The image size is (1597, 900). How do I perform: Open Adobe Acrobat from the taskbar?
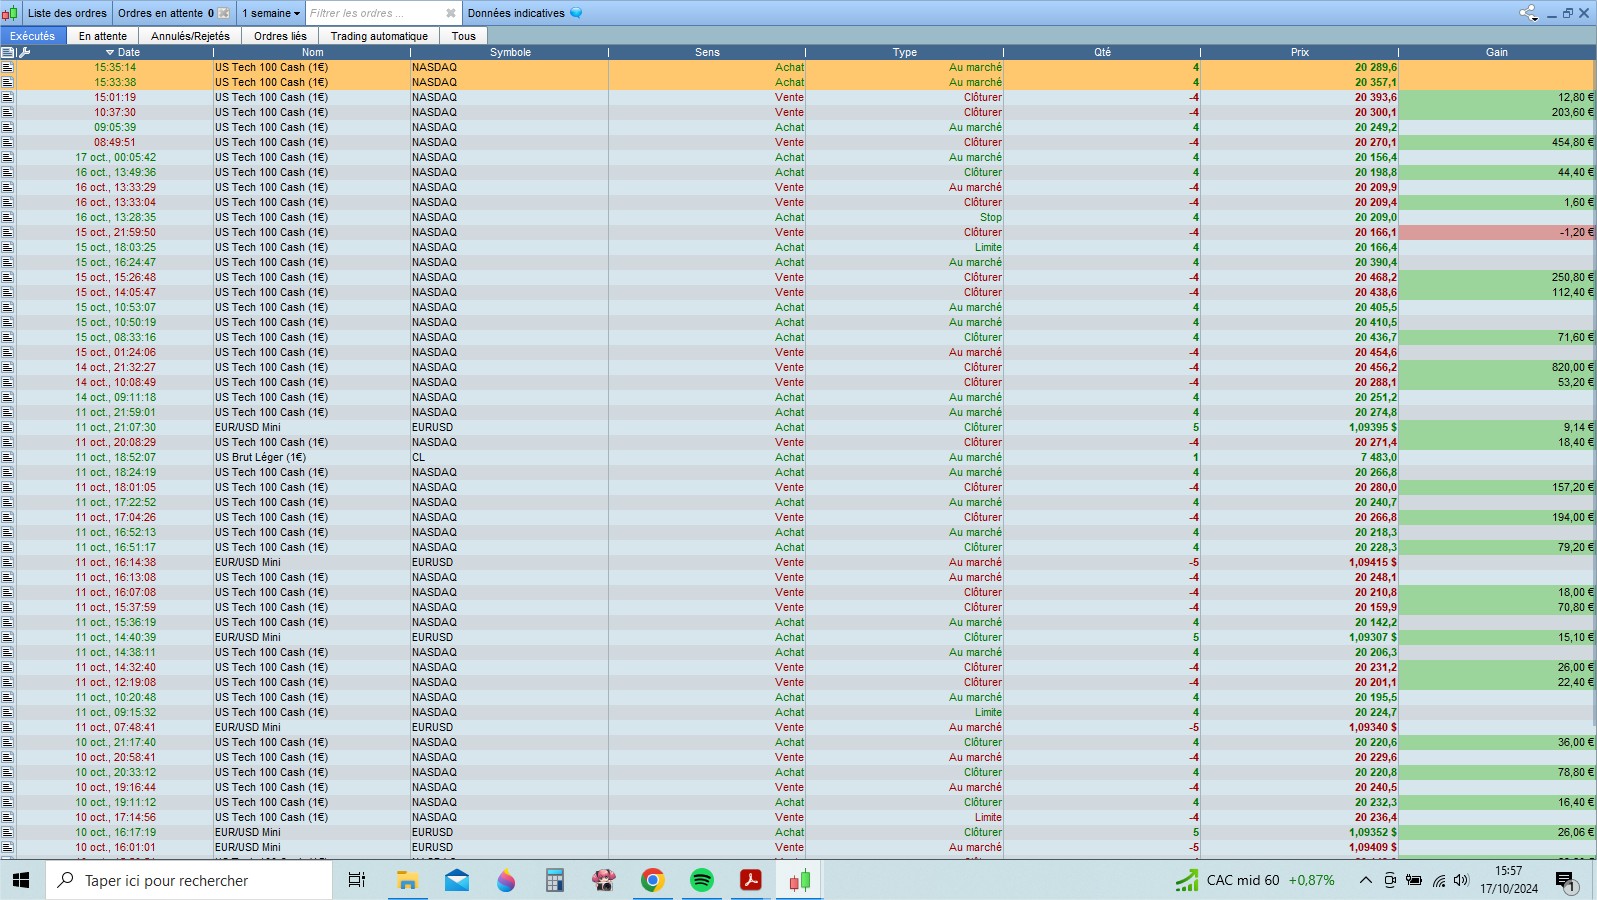[x=750, y=880]
